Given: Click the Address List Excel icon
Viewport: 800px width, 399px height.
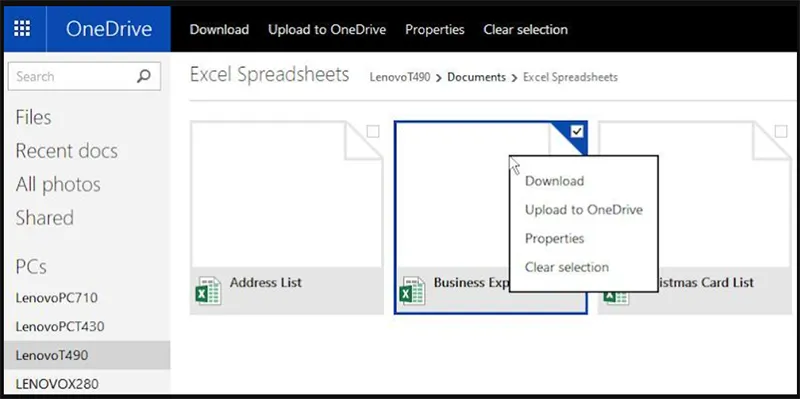Looking at the screenshot, I should pyautogui.click(x=208, y=290).
